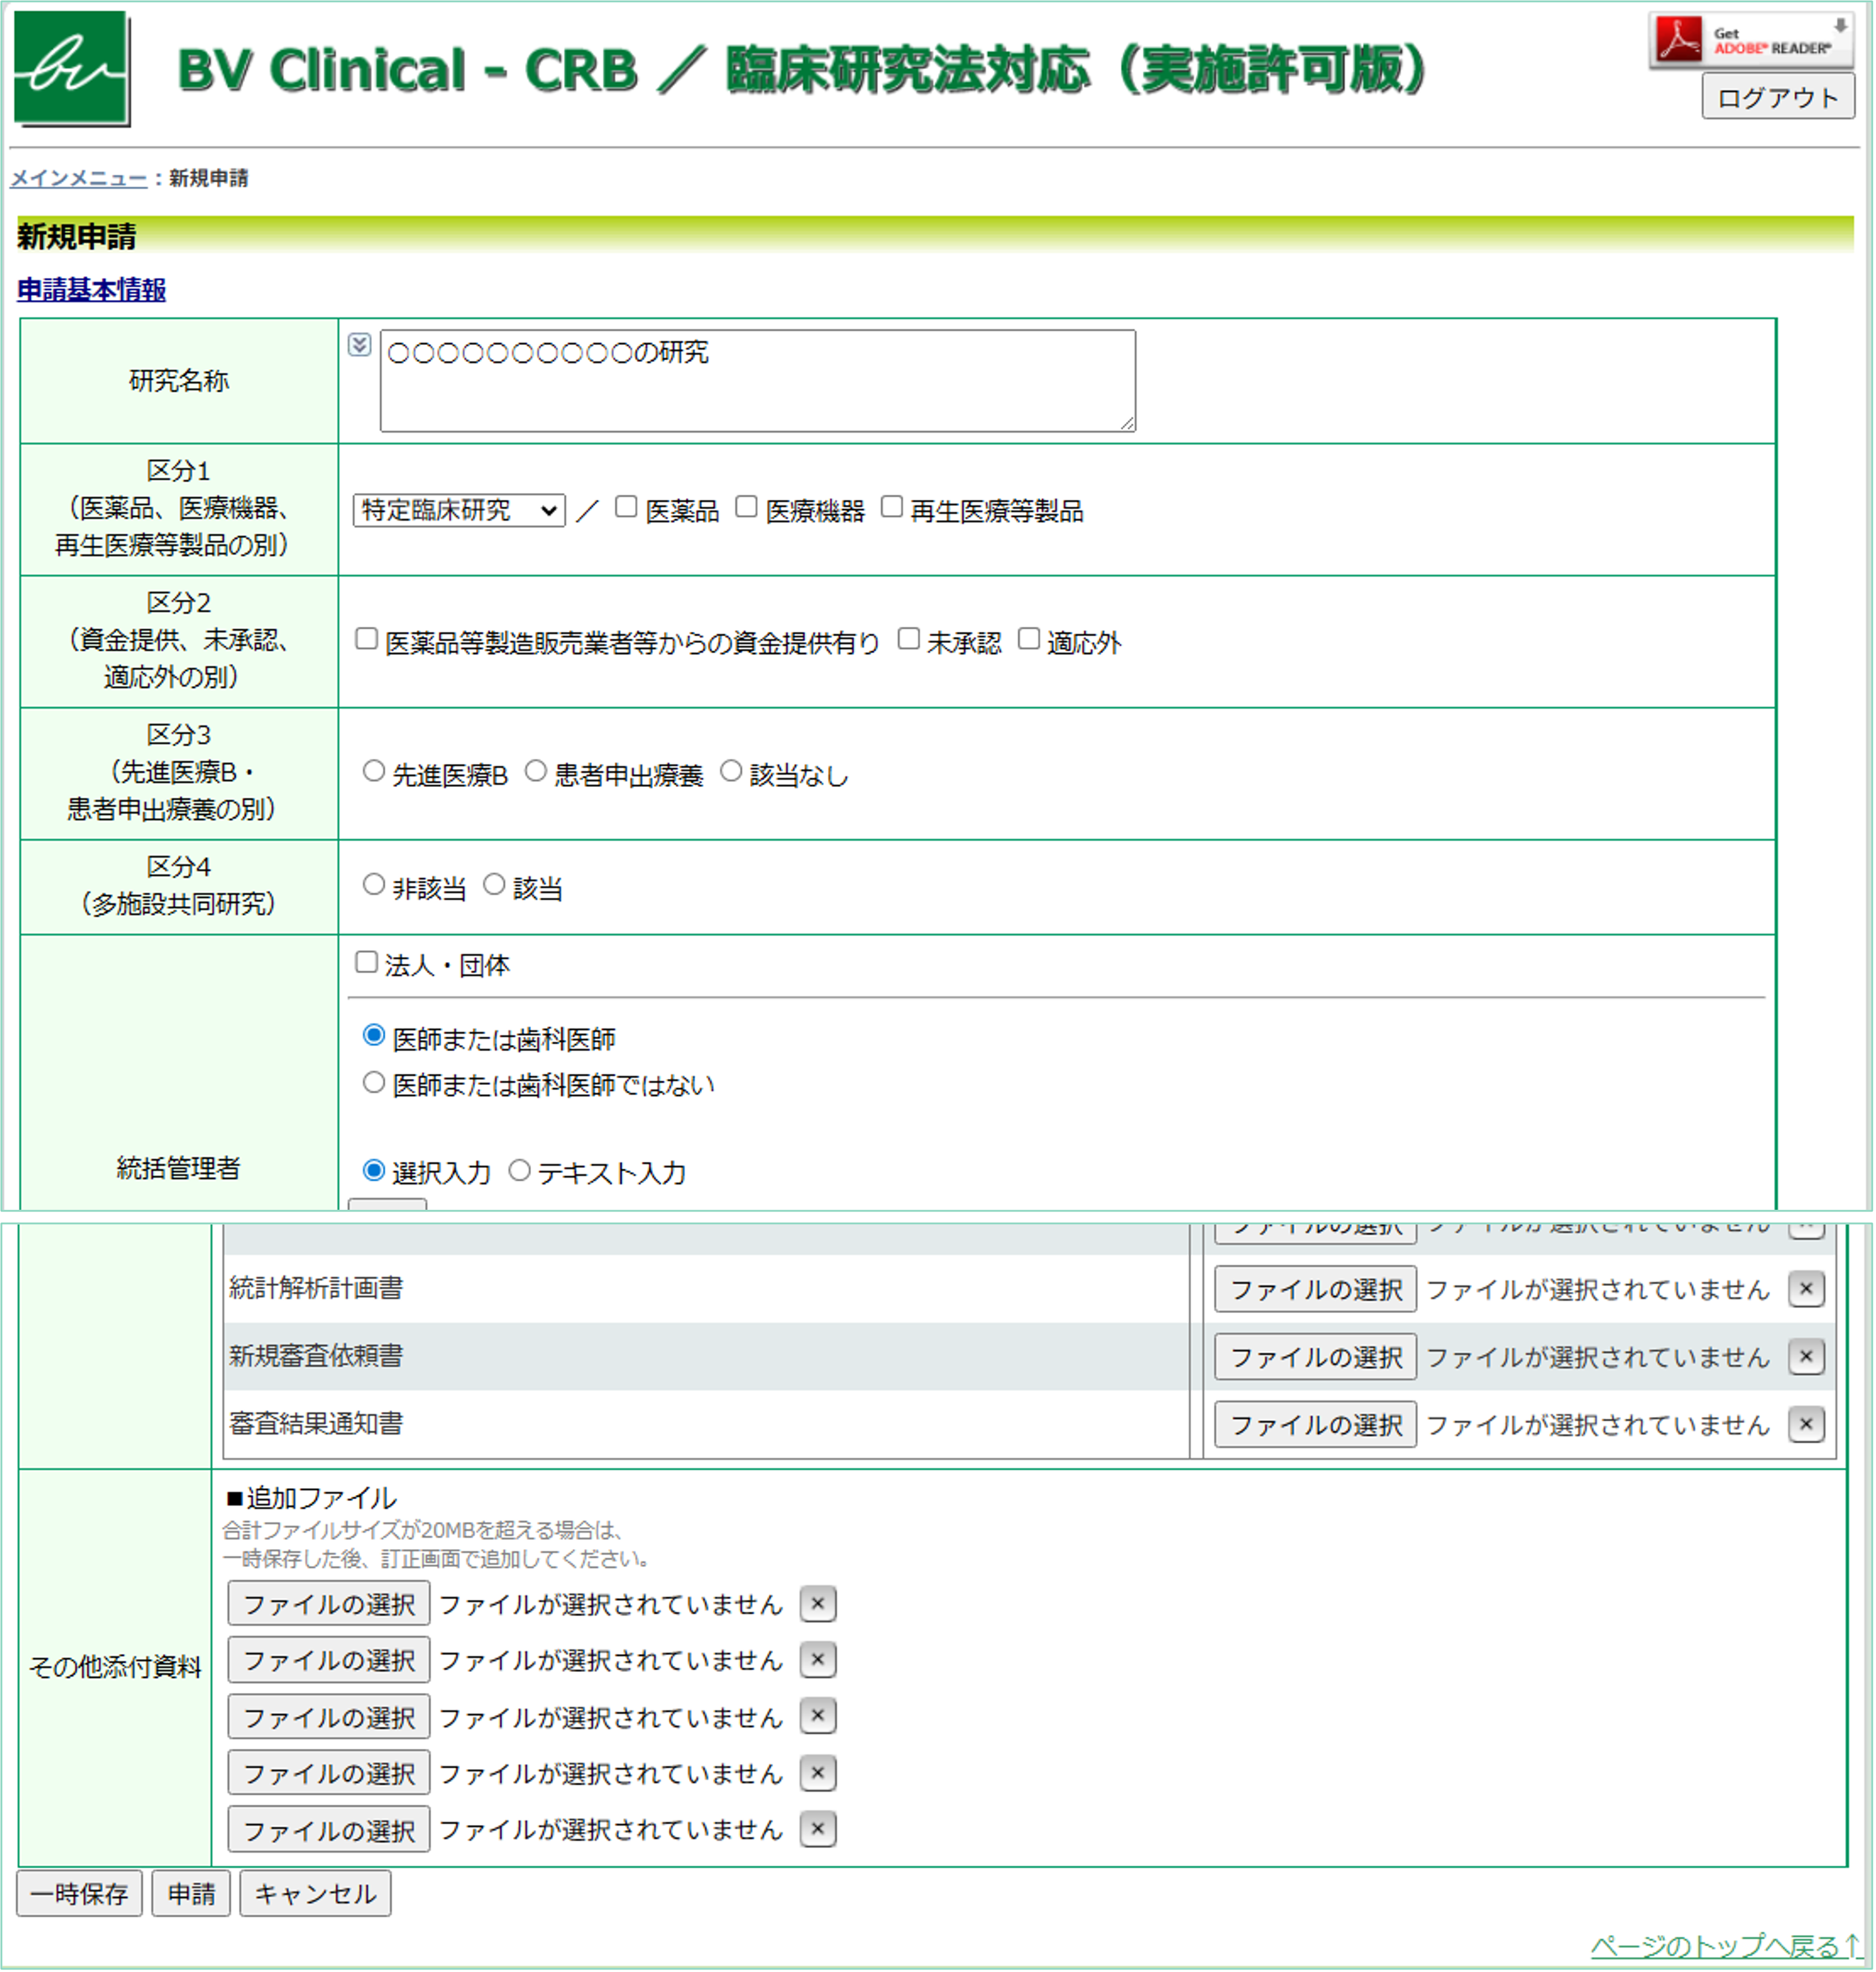The image size is (1876, 1972).
Task: Clear the last 追加ファイル selection with its × icon
Action: pos(817,1829)
